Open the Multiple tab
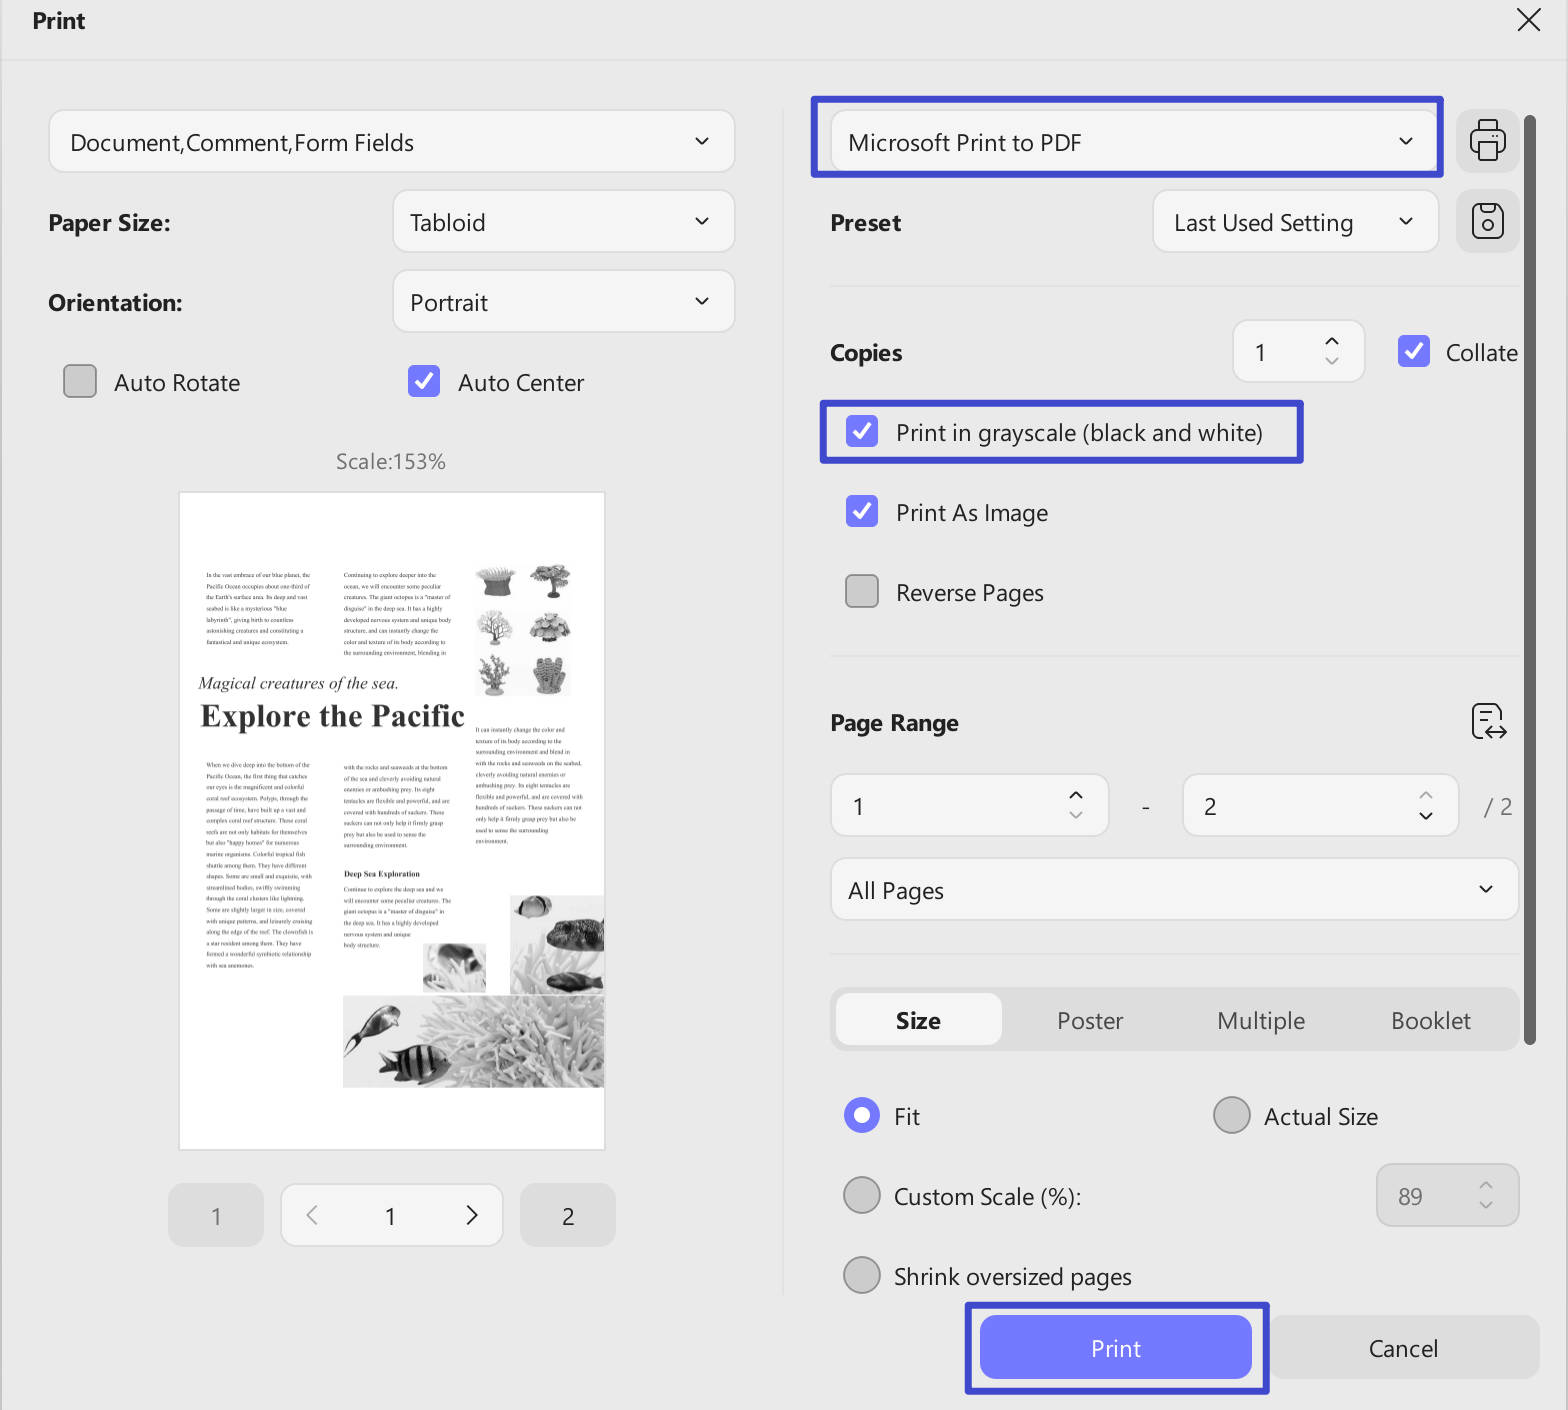 pyautogui.click(x=1261, y=1019)
